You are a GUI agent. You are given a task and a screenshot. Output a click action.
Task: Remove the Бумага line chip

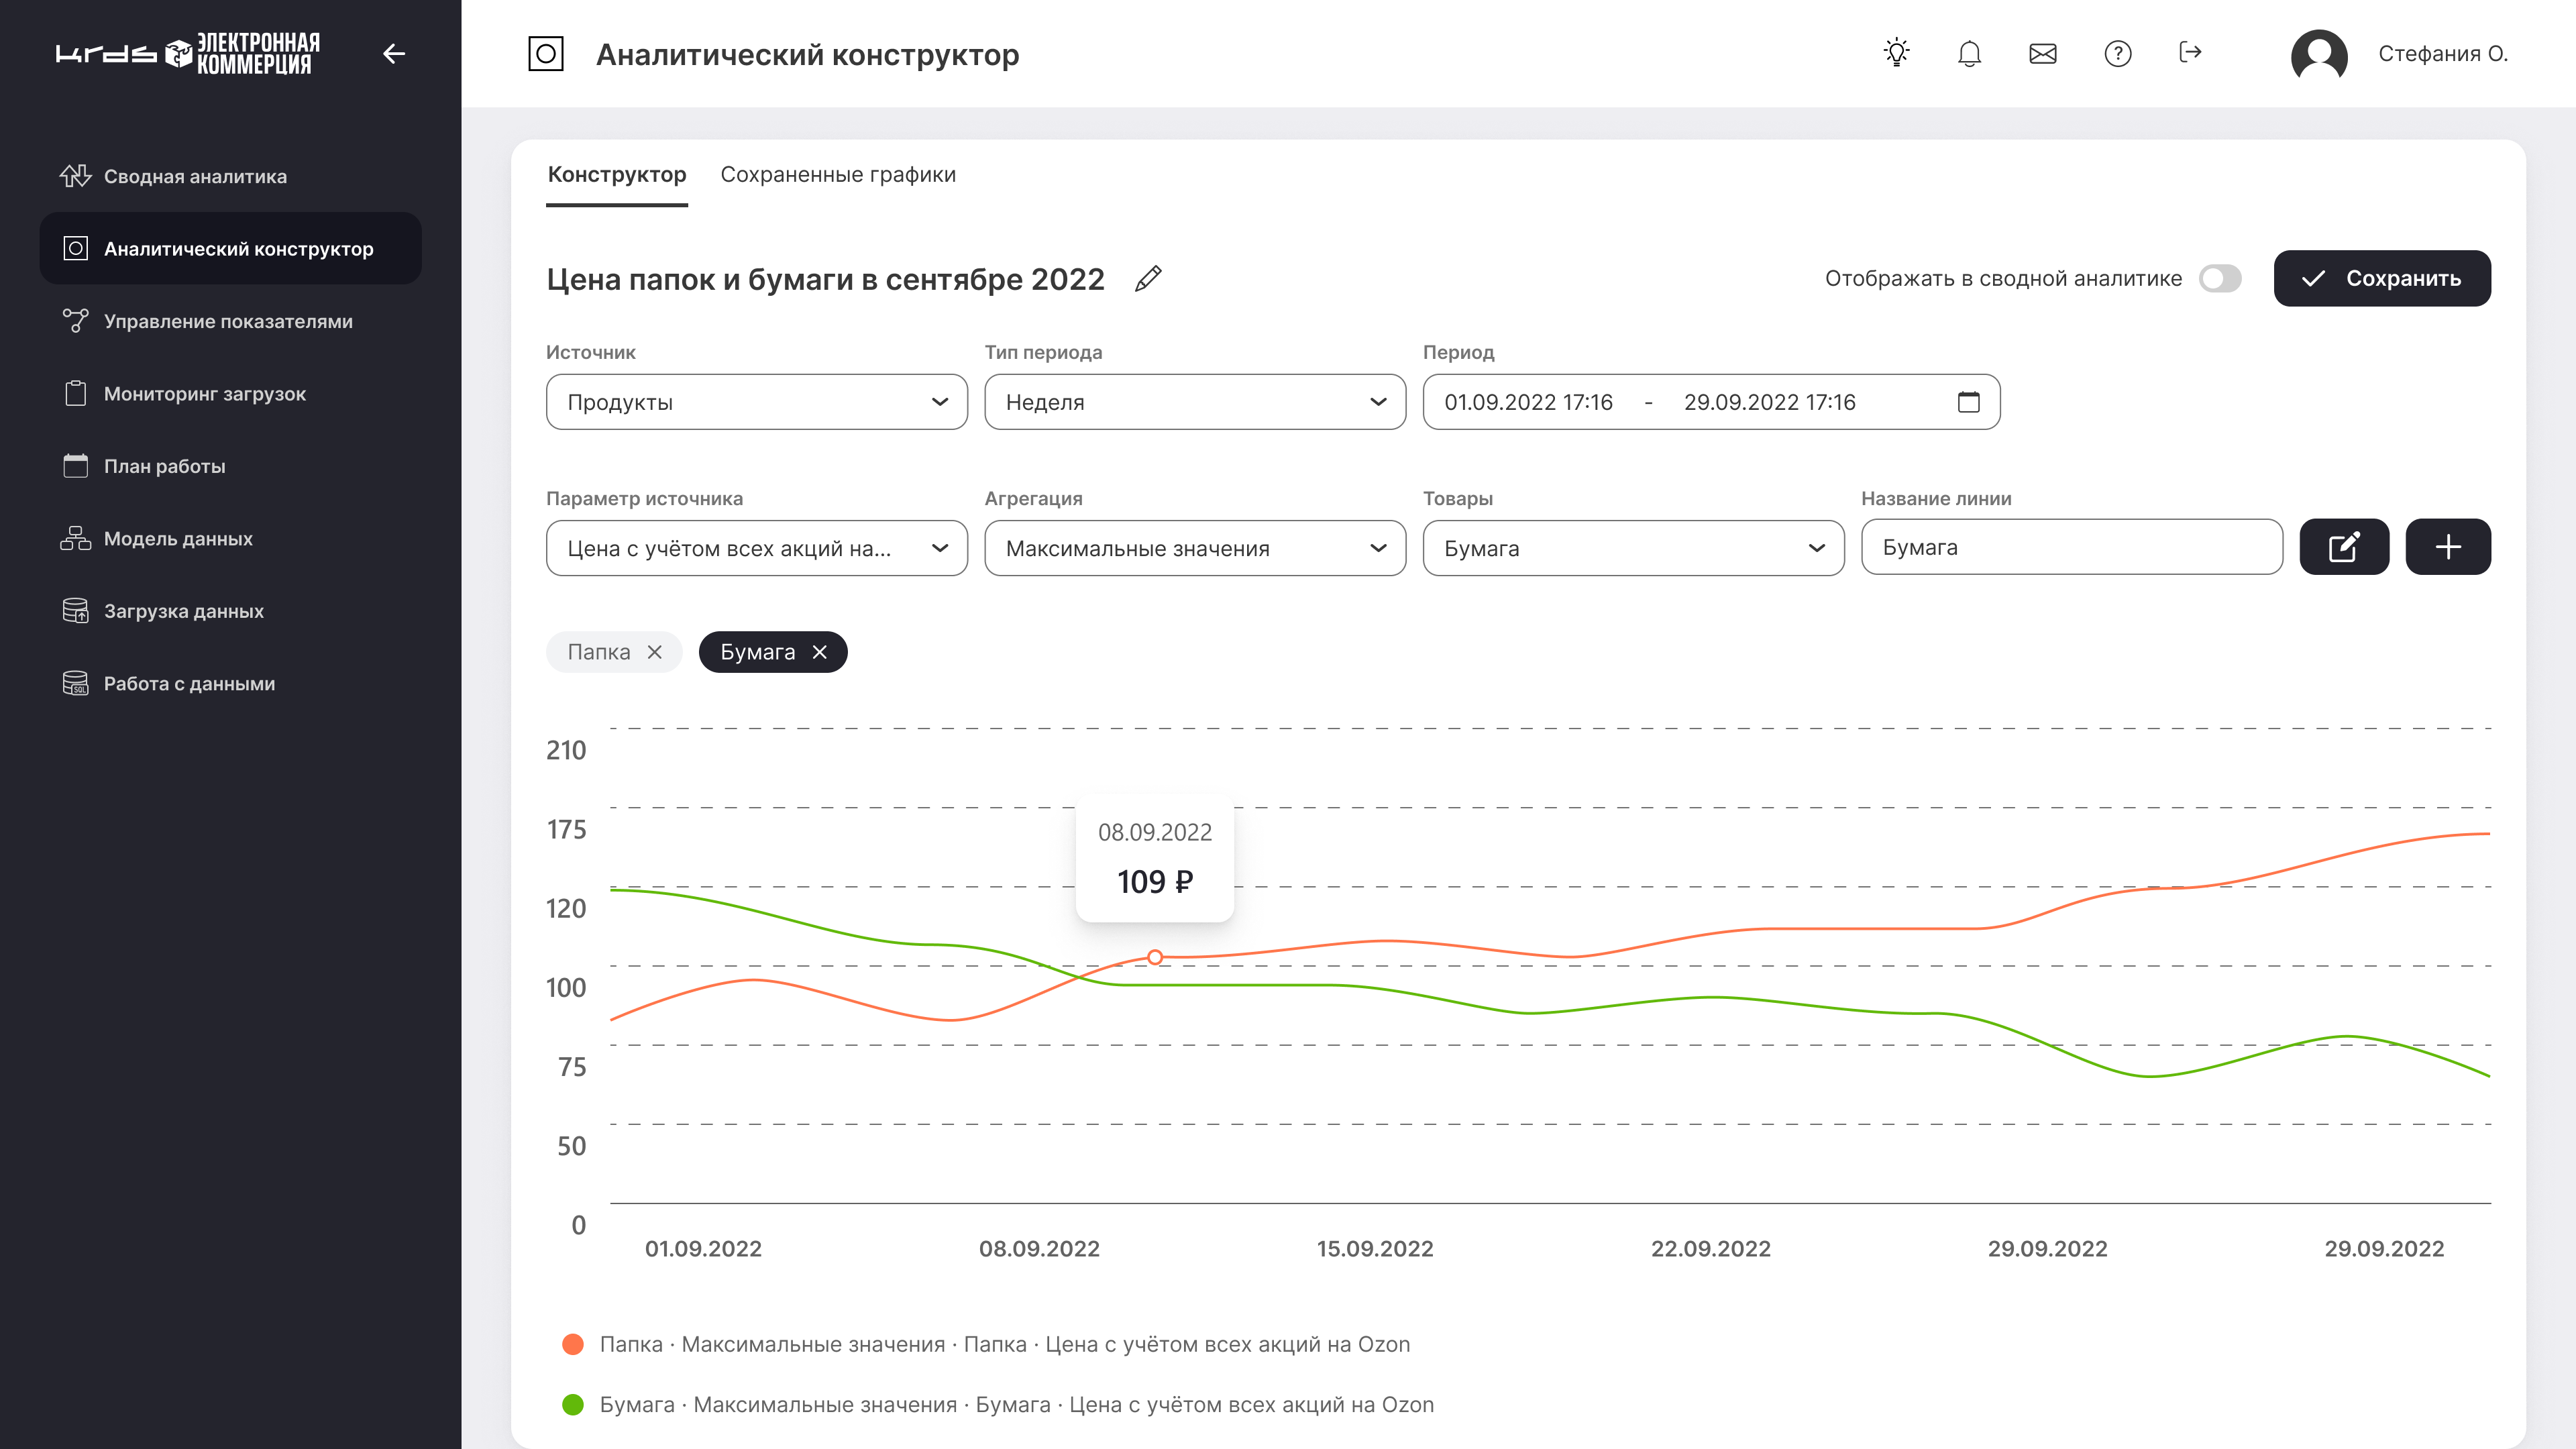coord(820,652)
